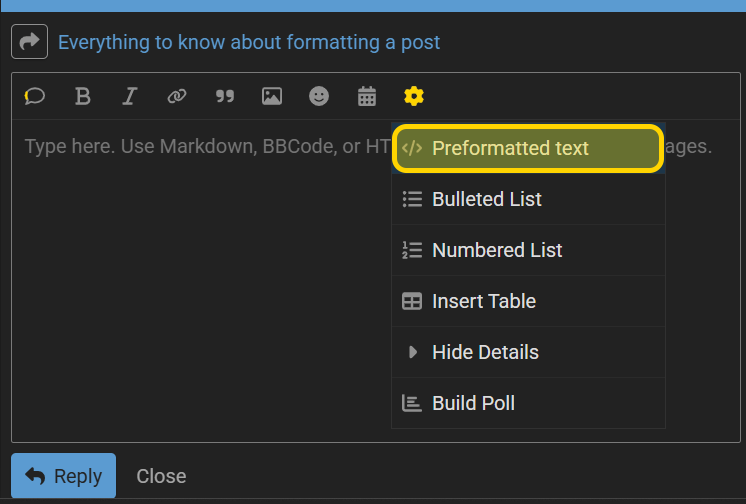Viewport: 746px width, 504px height.
Task: Click the blue Reply button
Action: pyautogui.click(x=63, y=475)
